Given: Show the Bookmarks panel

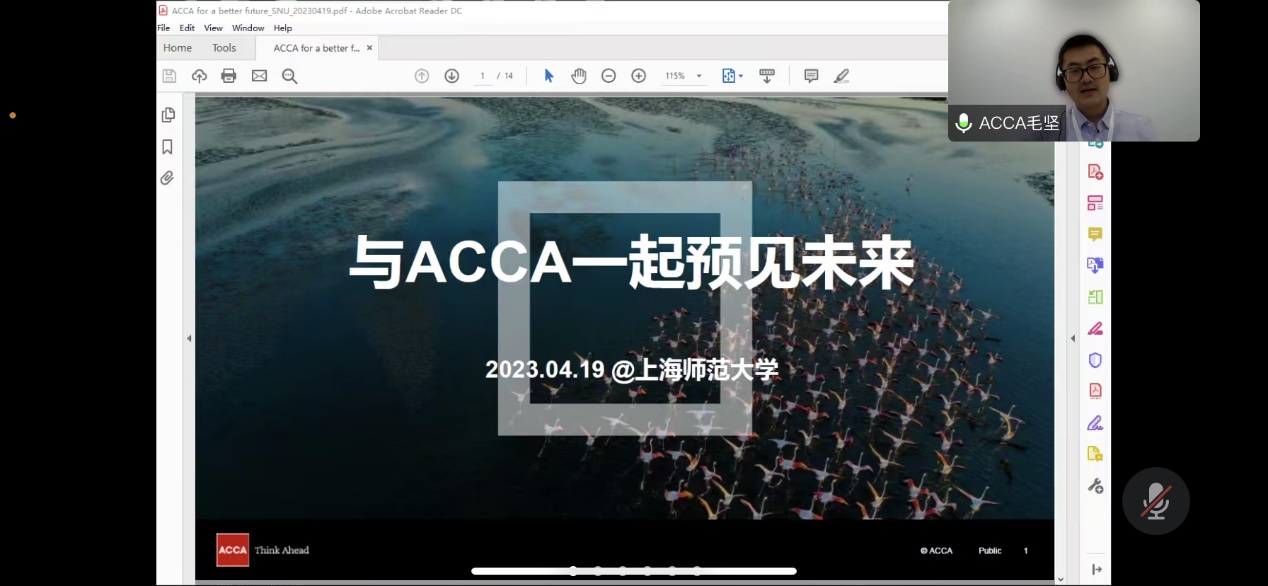Looking at the screenshot, I should [168, 147].
